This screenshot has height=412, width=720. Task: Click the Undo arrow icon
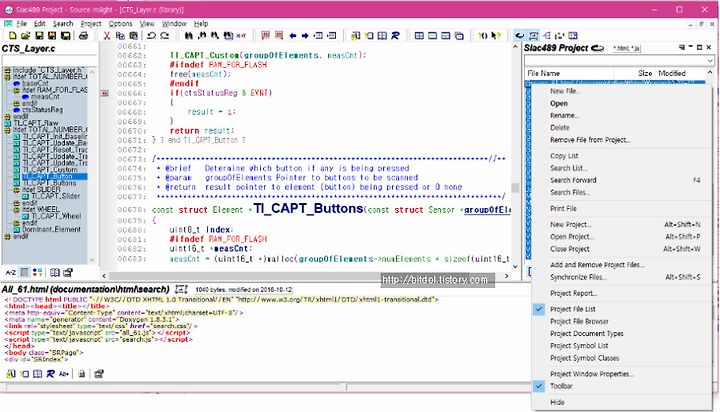152,35
